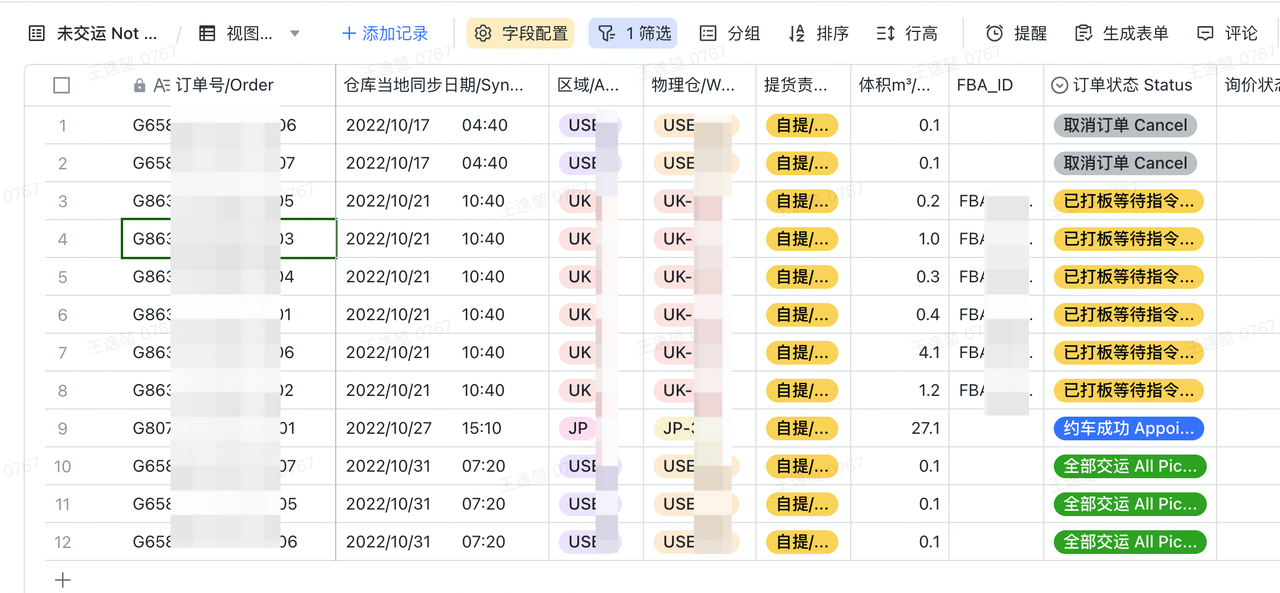Click the field configuration gear icon

483,34
